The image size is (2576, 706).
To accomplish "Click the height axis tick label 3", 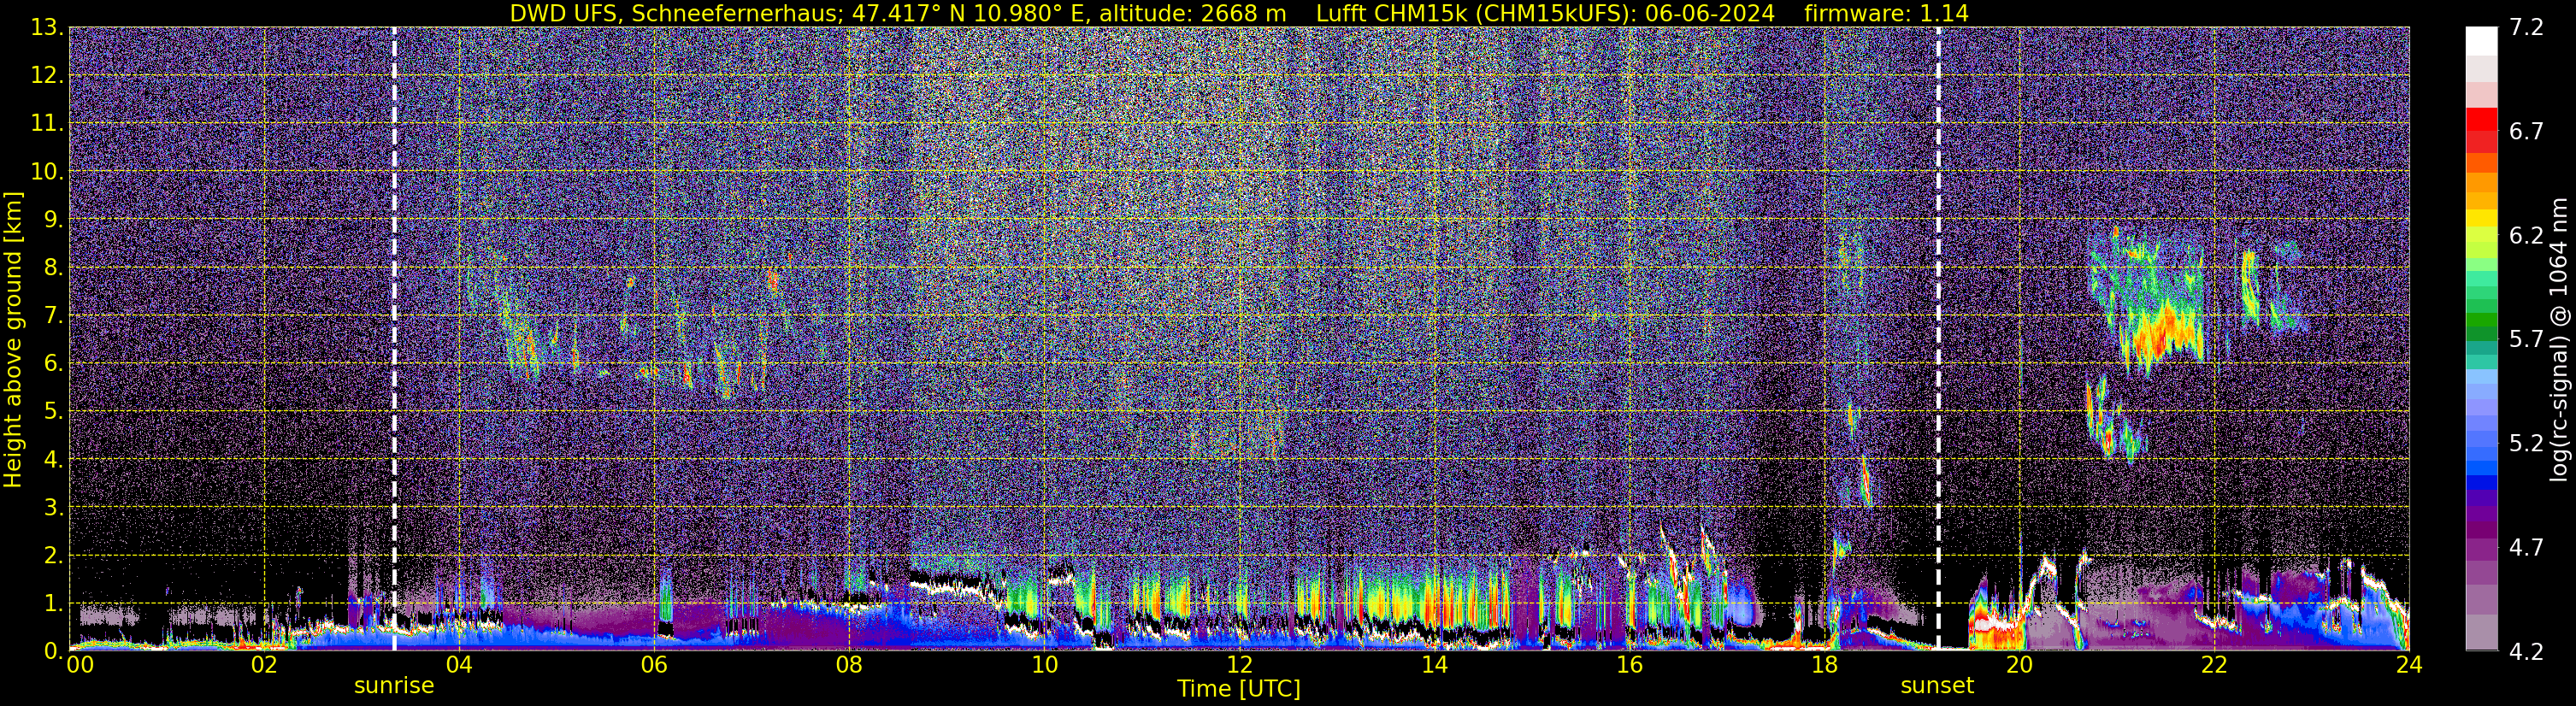I will point(53,507).
